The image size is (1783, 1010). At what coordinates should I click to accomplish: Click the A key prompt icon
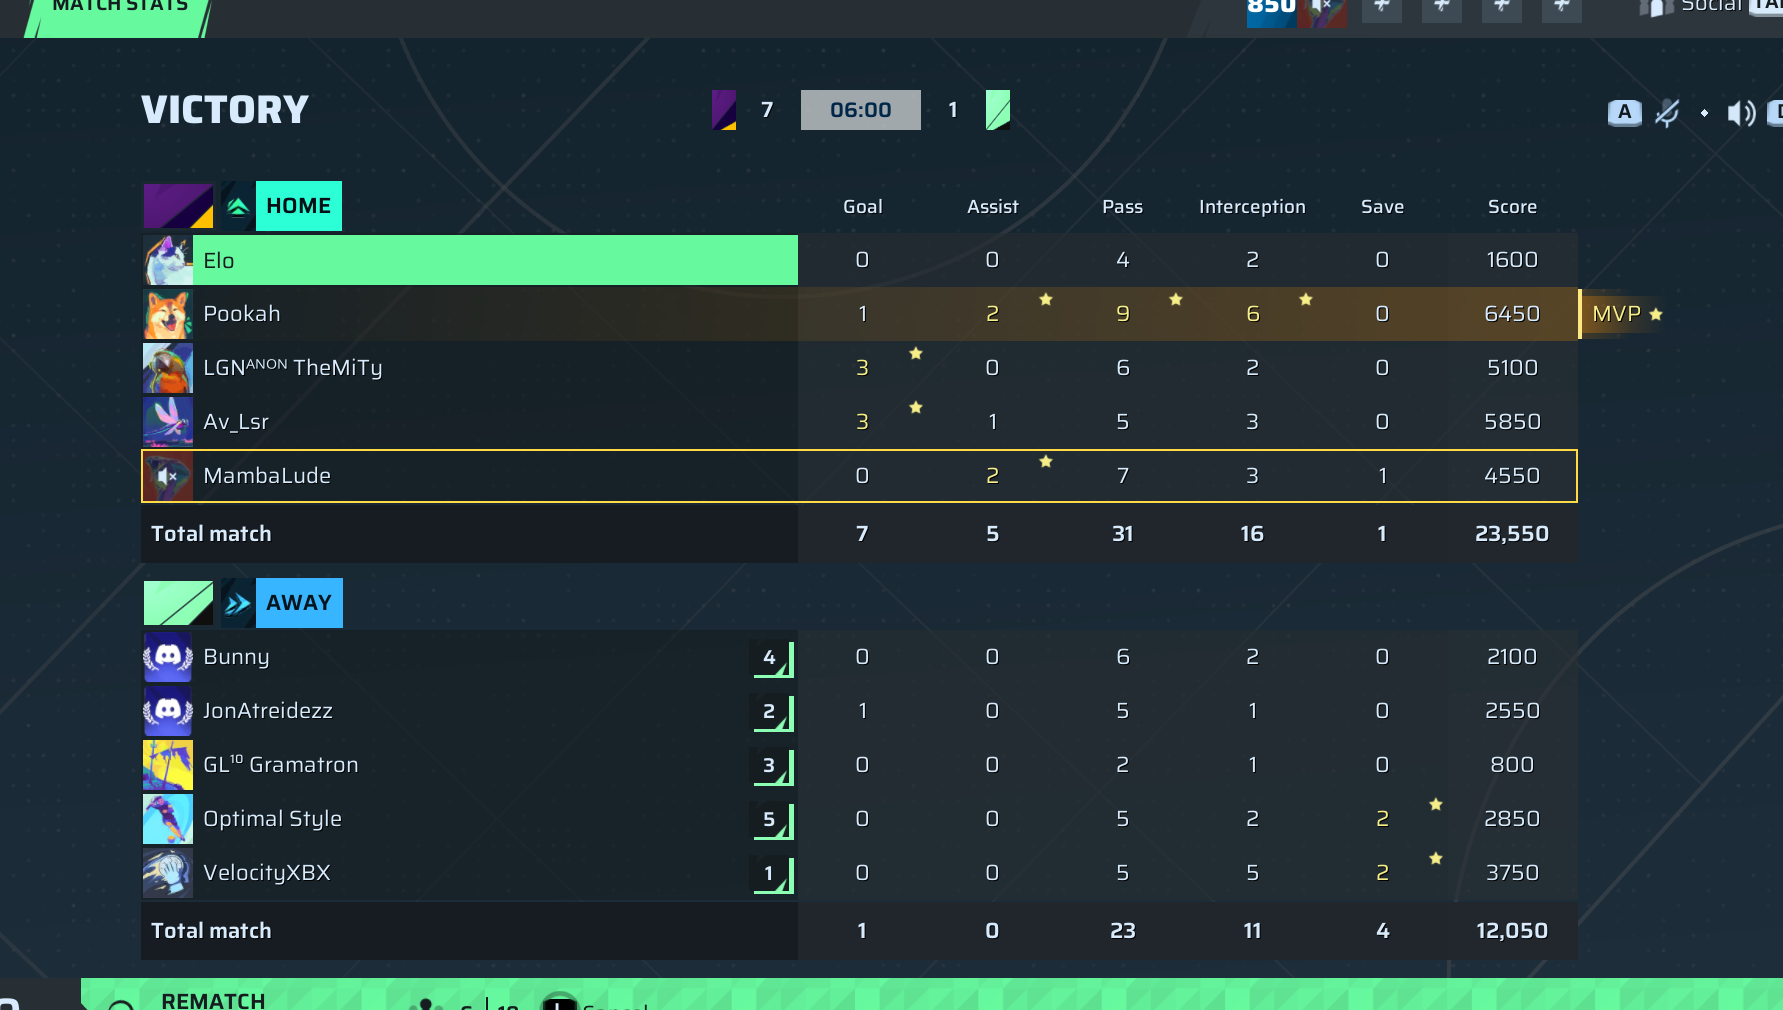[x=1624, y=112]
